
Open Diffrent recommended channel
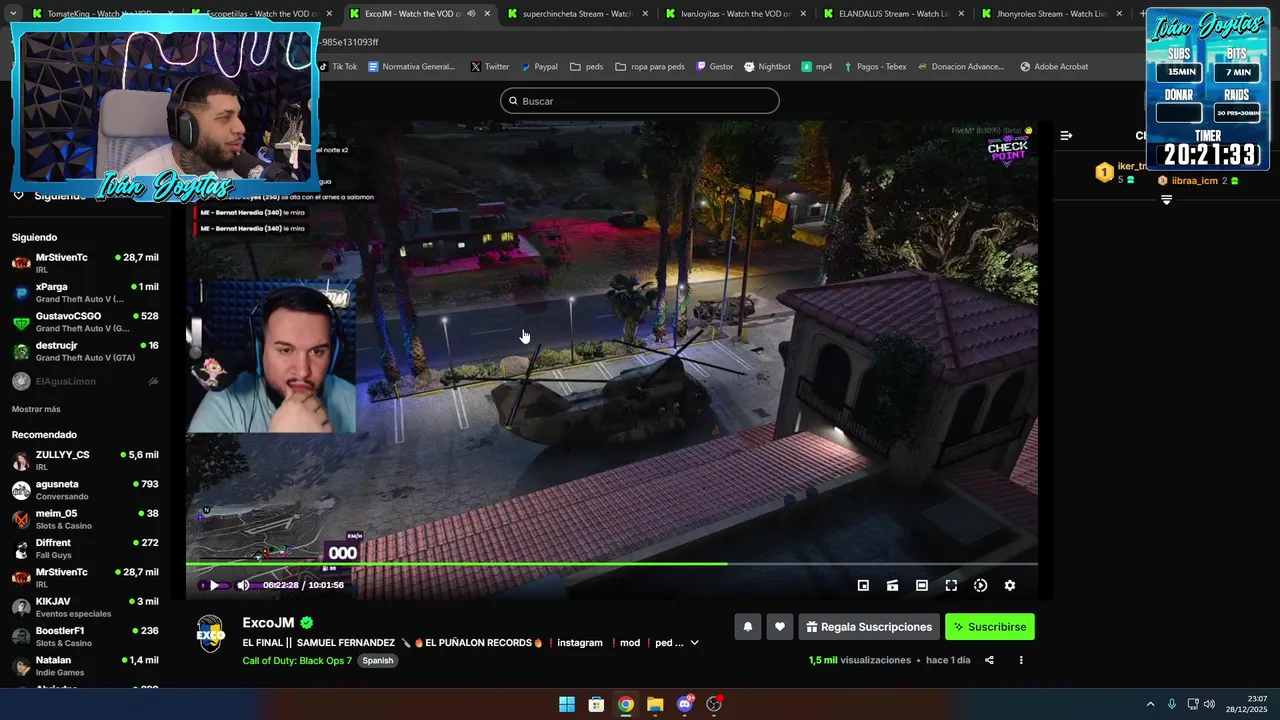85,548
